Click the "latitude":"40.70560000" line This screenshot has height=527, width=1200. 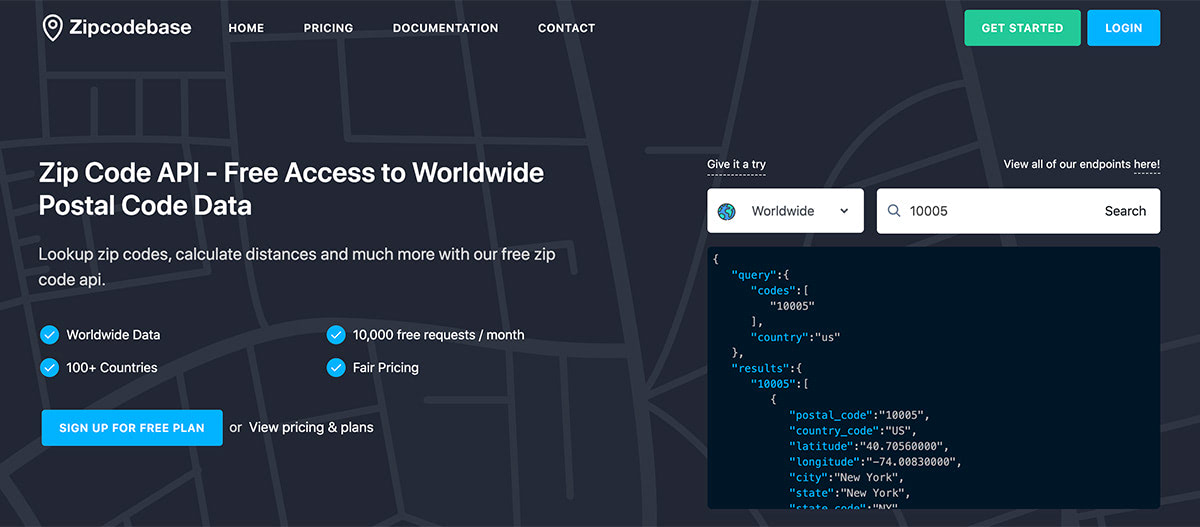[868, 446]
